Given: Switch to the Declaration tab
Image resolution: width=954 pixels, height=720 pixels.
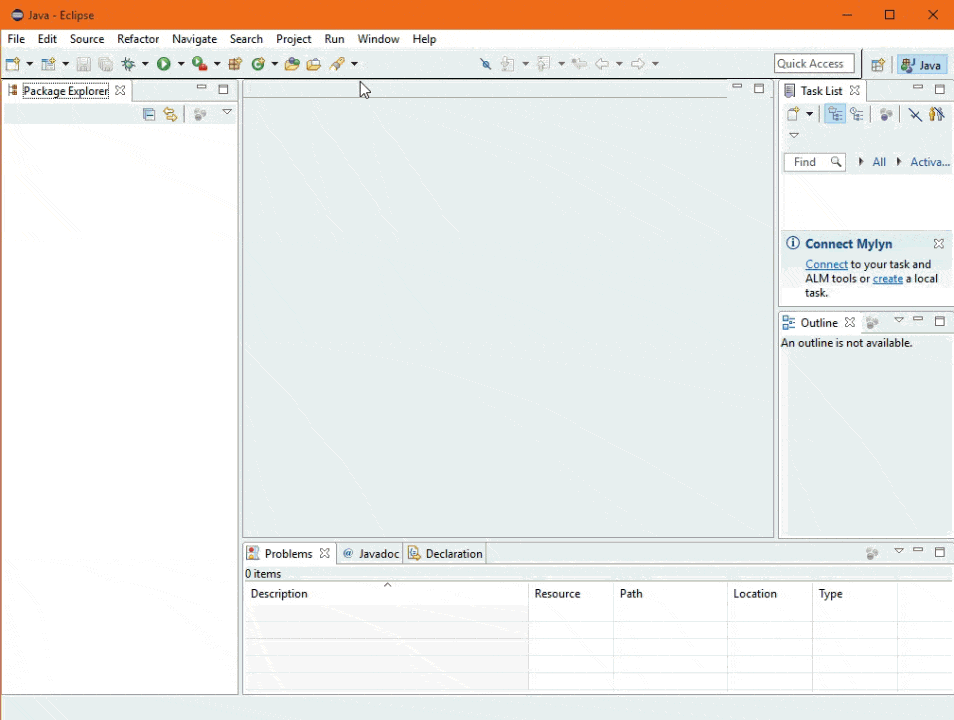Looking at the screenshot, I should point(446,553).
